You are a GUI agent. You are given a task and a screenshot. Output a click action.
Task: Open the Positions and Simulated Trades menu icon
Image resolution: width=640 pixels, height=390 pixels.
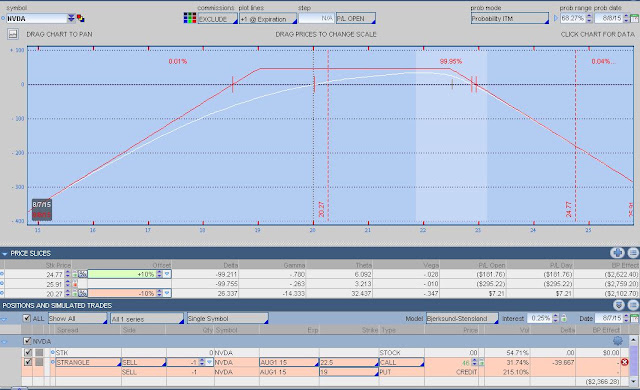[633, 305]
